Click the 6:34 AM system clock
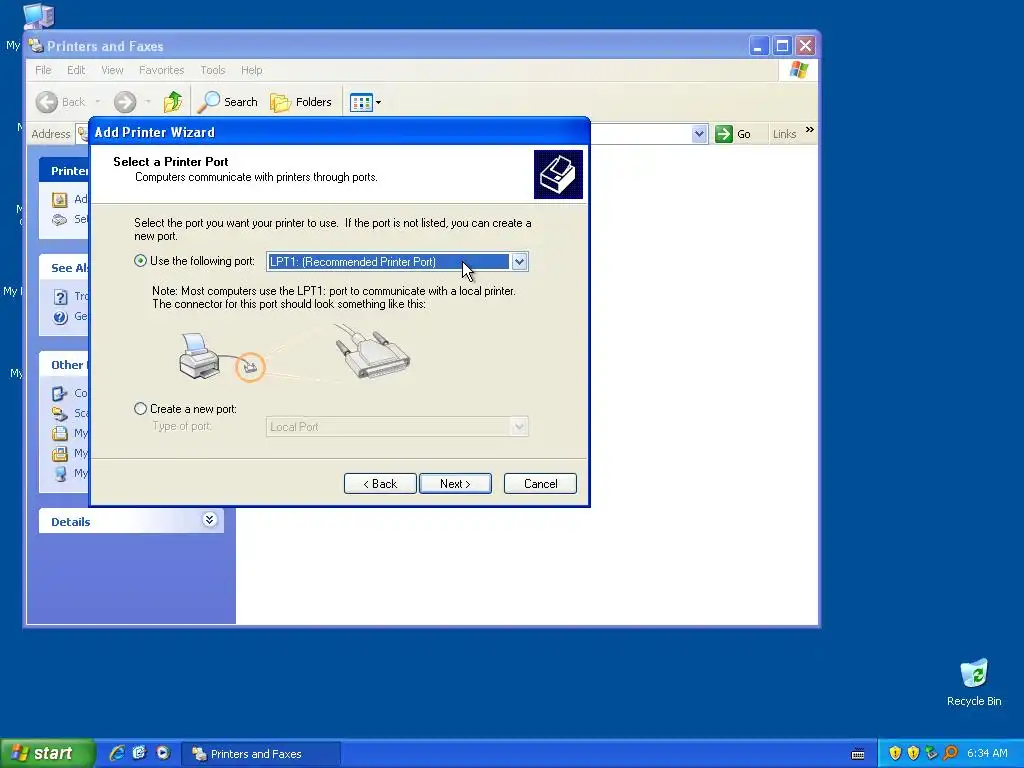The height and width of the screenshot is (768, 1024). tap(987, 754)
